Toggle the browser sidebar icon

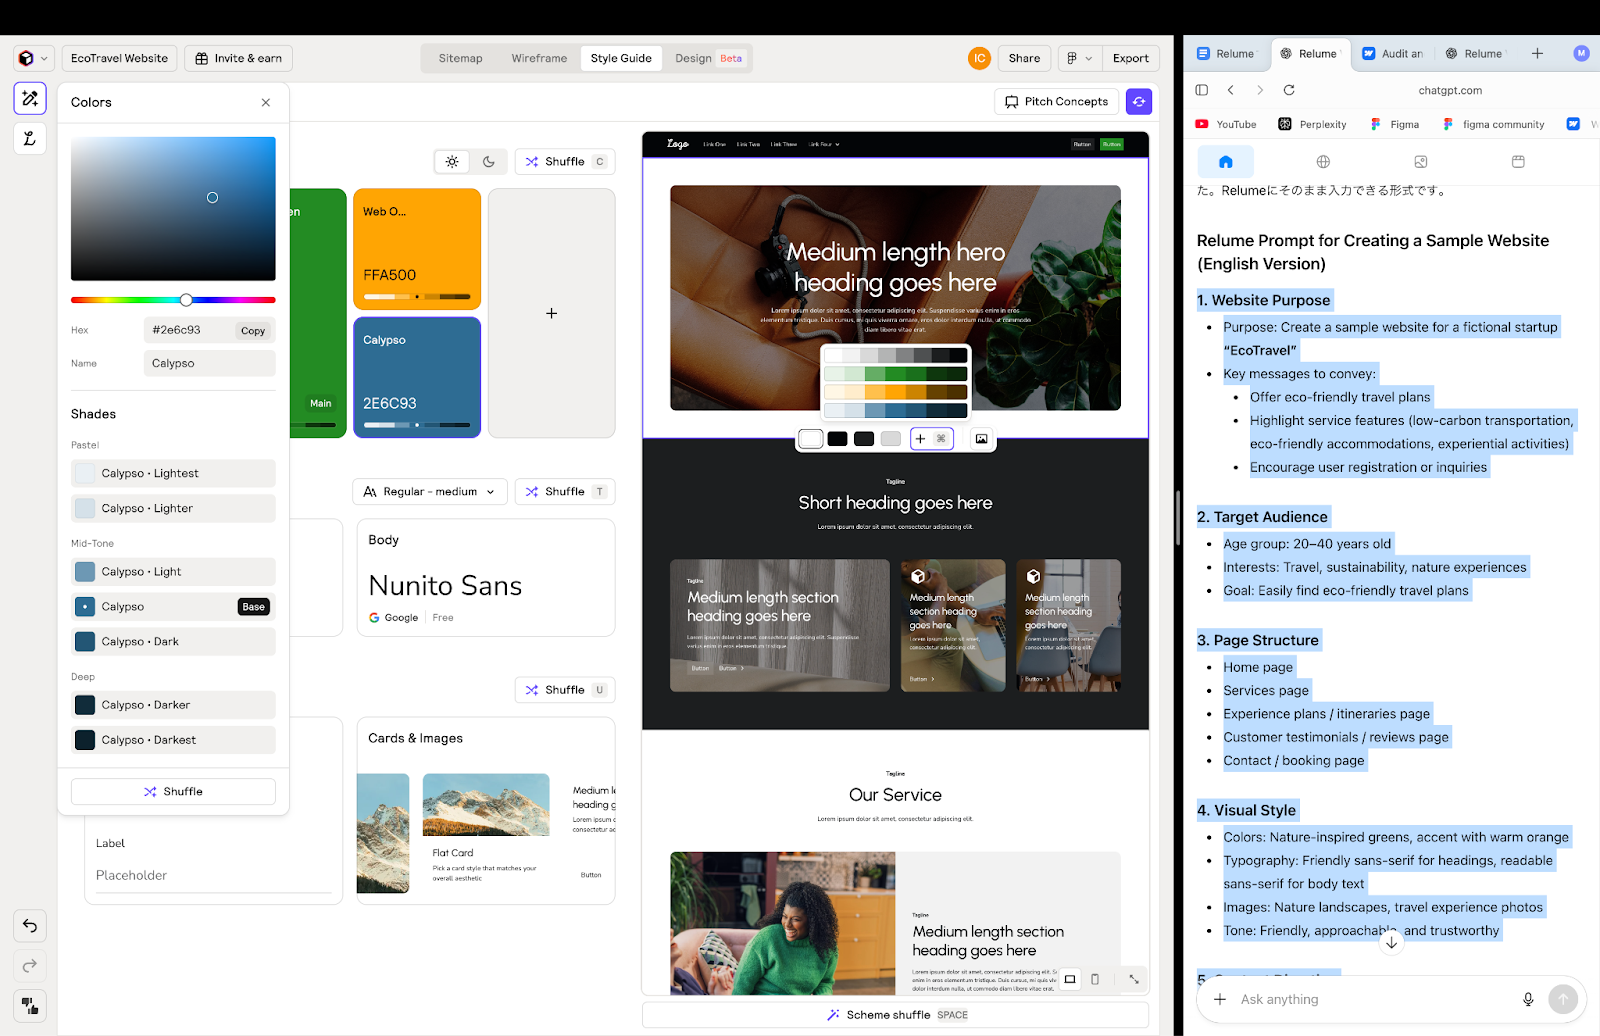point(1201,90)
